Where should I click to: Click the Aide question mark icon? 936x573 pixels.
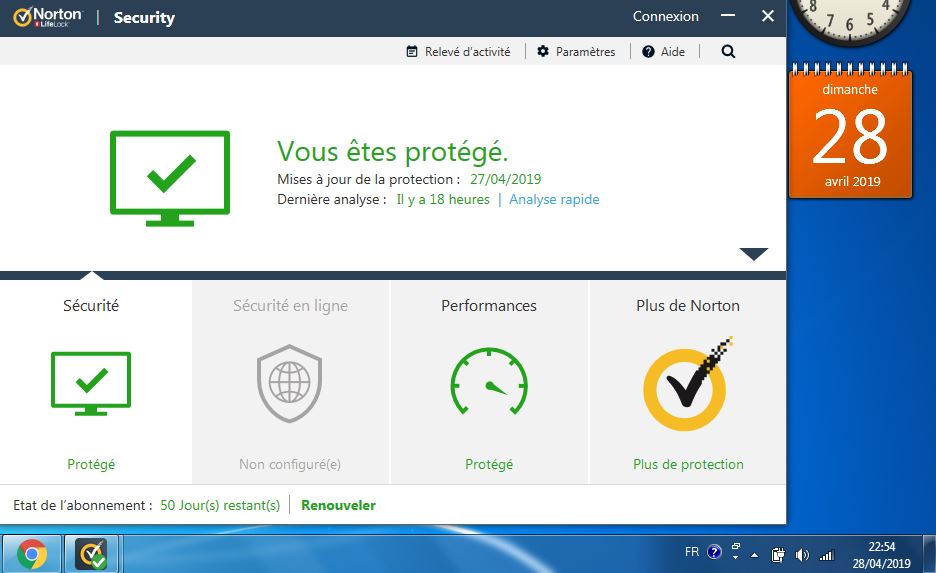(648, 51)
